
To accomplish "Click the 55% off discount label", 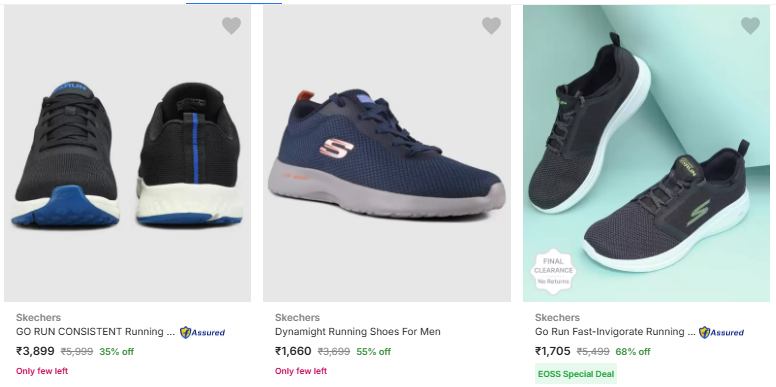I will point(373,352).
